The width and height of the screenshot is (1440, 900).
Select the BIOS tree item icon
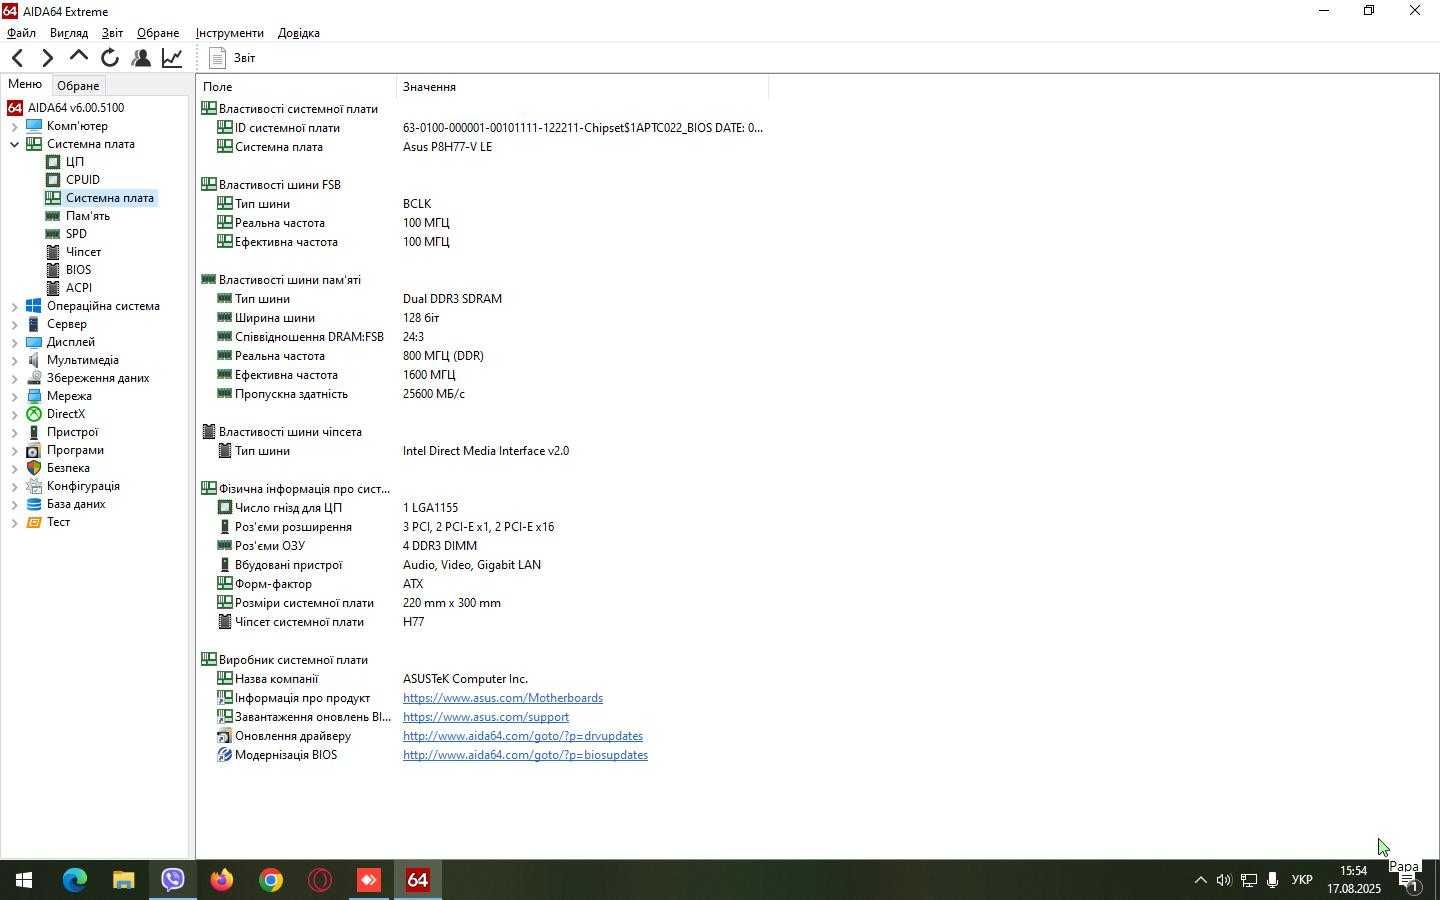(x=53, y=270)
